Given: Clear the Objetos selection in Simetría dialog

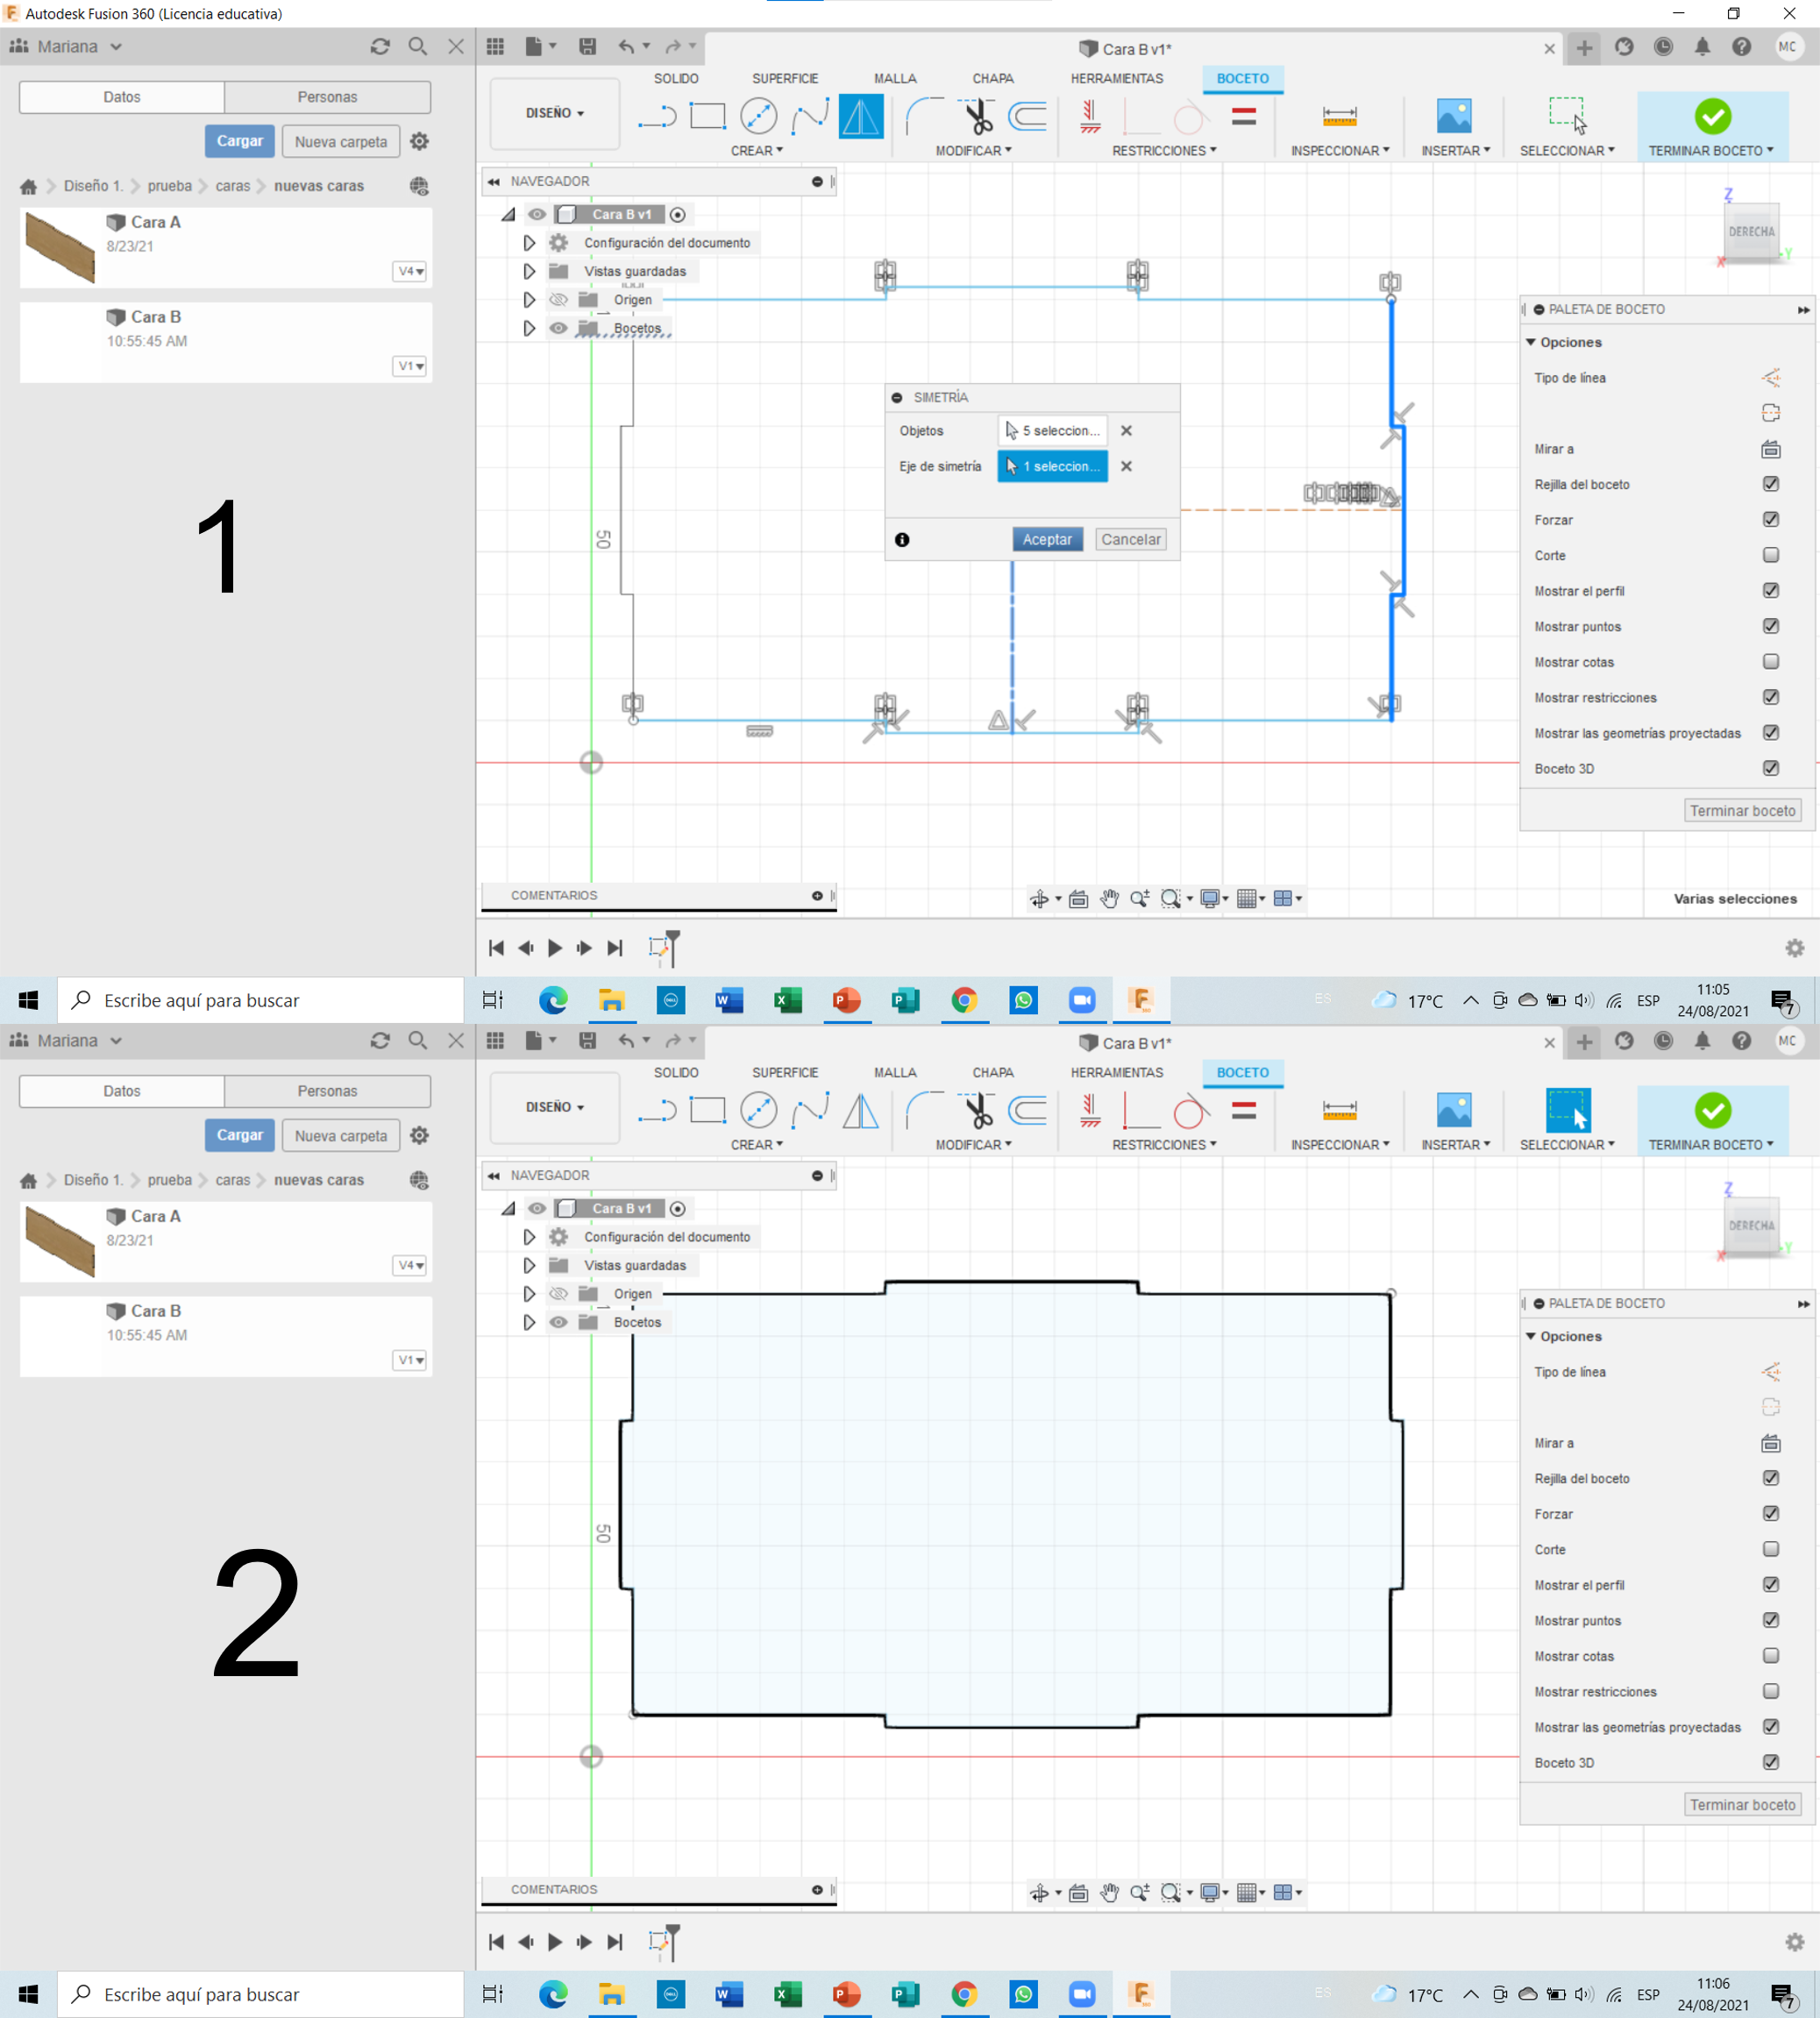Looking at the screenshot, I should tap(1126, 431).
